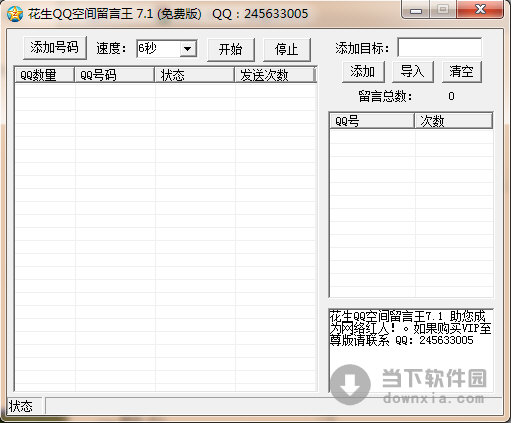Image resolution: width=511 pixels, height=423 pixels.
Task: Click the 添加号码 button
Action: (x=55, y=48)
